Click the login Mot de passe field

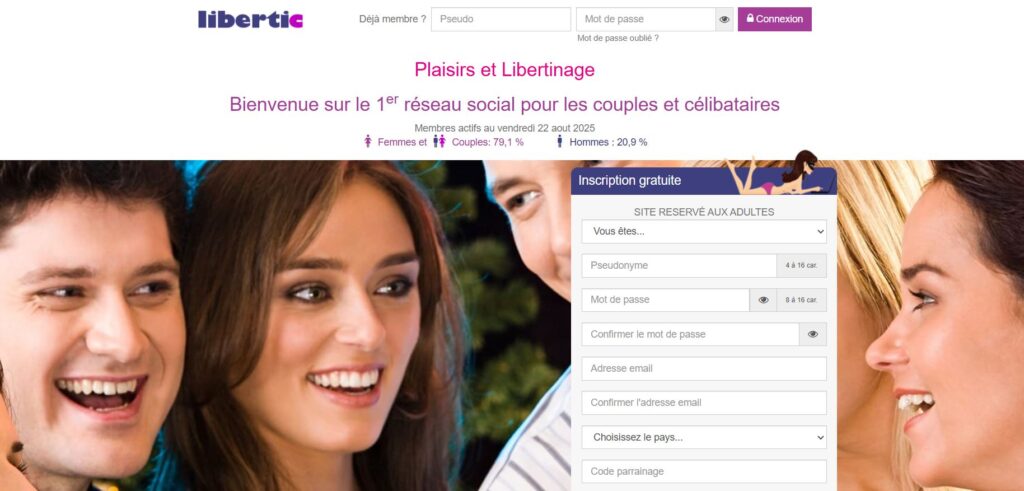[x=646, y=20]
